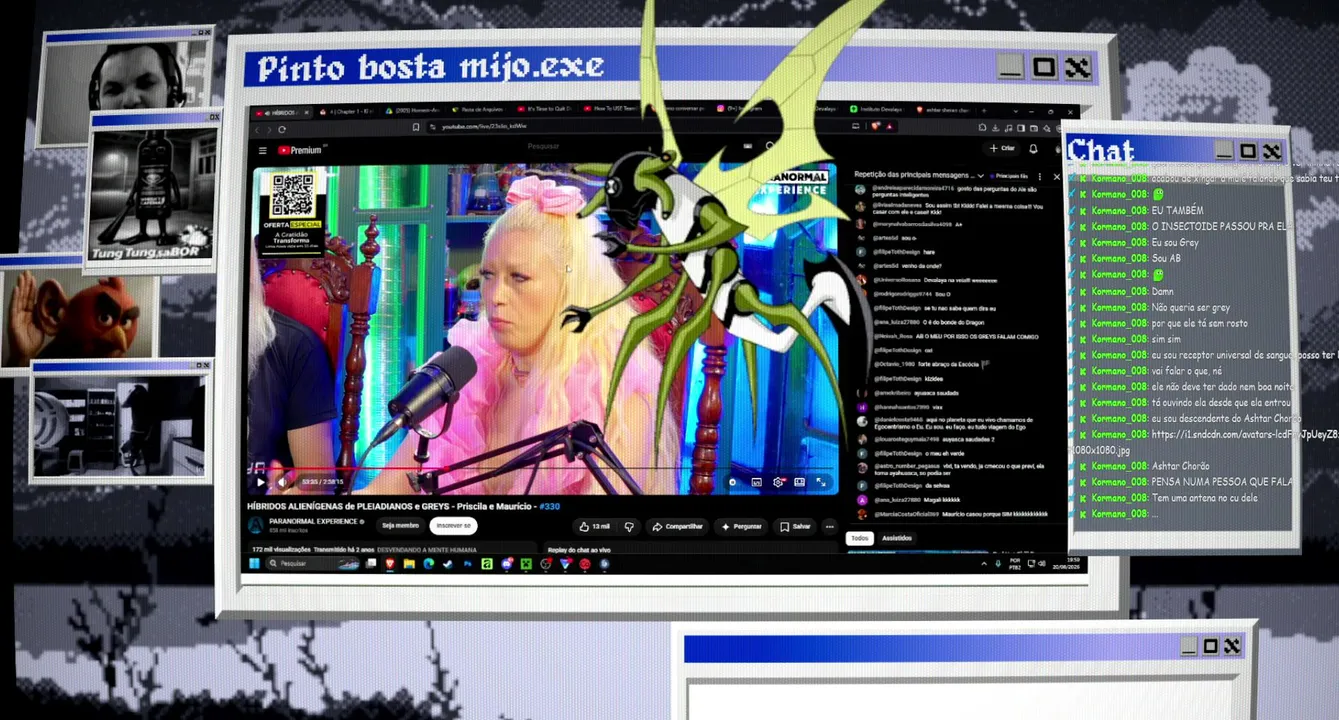Viewport: 1339px width, 720px height.
Task: Toggle autoplay switch in the player
Action: click(x=733, y=482)
